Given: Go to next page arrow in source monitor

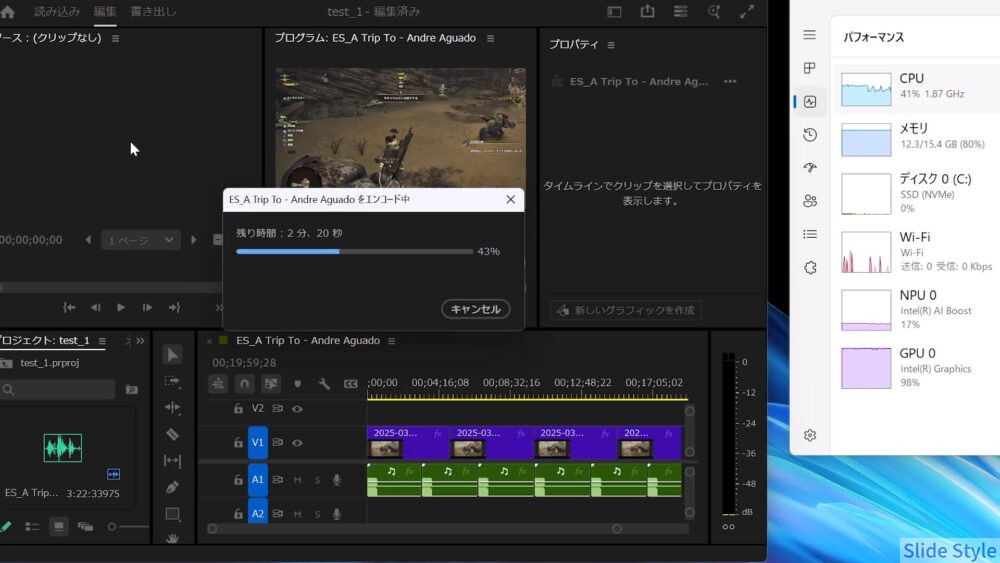Looking at the screenshot, I should pyautogui.click(x=193, y=240).
